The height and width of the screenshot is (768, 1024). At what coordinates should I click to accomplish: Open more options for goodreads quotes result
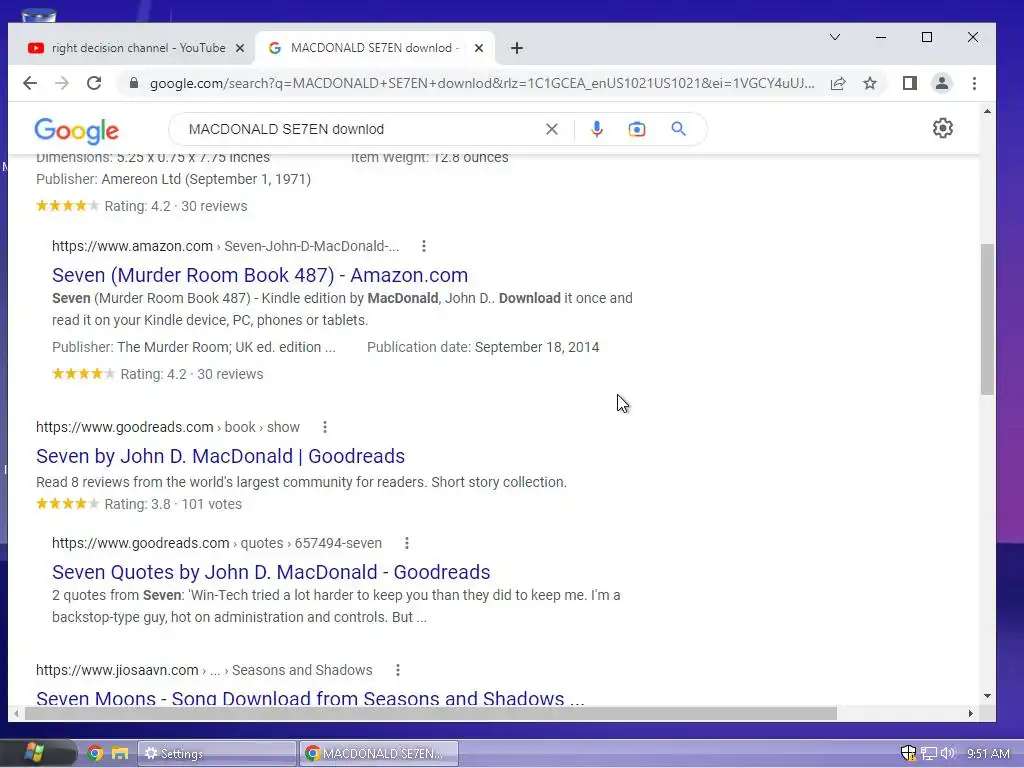[x=407, y=543]
